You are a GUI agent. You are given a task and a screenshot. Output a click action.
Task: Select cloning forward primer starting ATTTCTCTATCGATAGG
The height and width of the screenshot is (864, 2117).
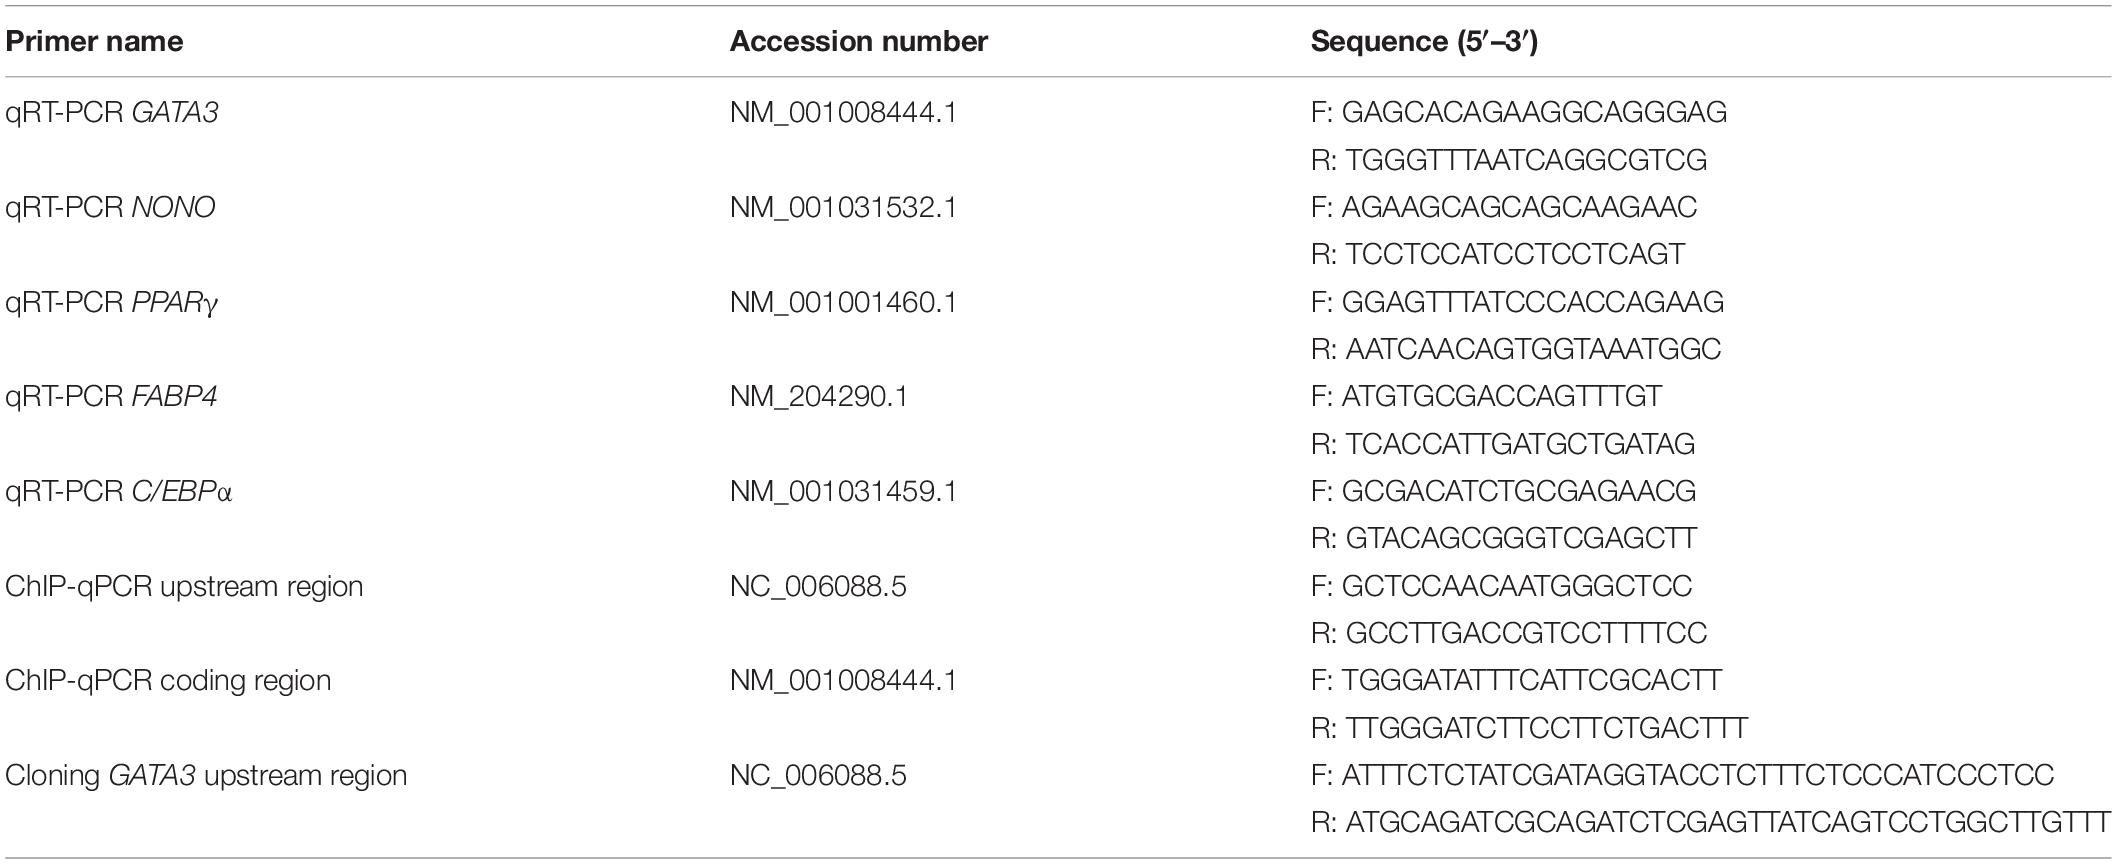[1698, 776]
